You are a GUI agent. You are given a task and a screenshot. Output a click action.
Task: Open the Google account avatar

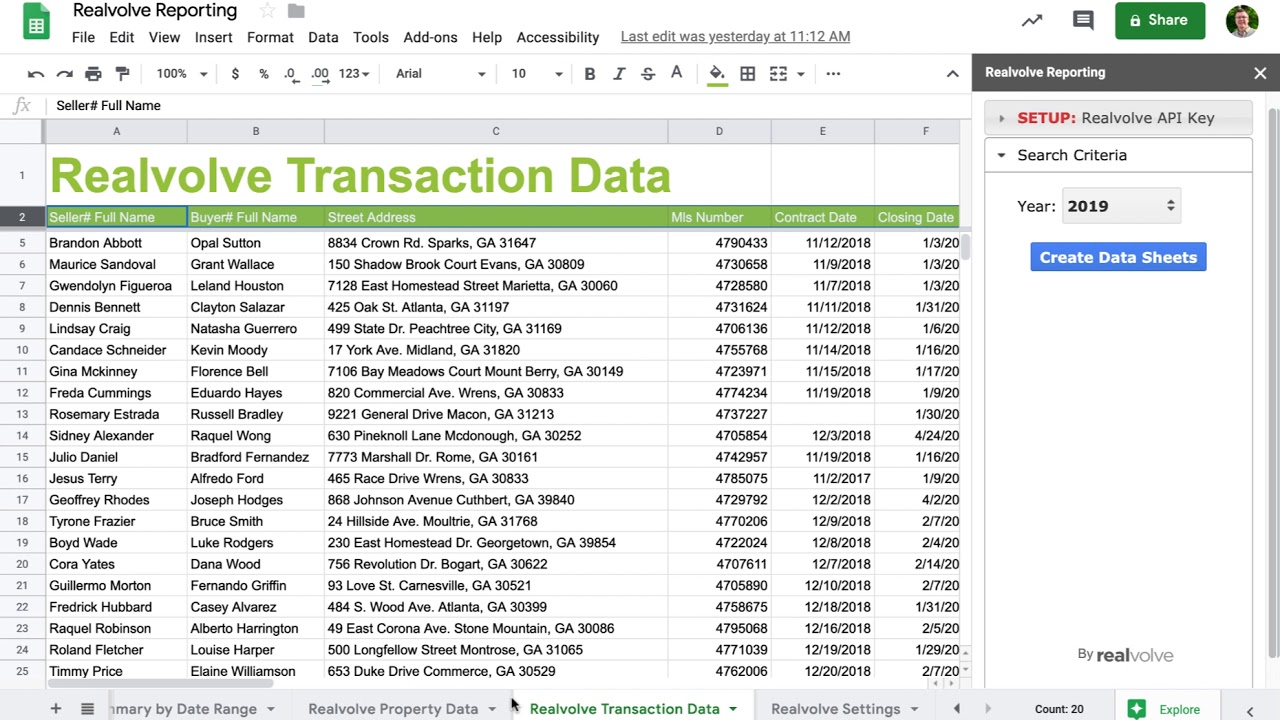coord(1242,20)
